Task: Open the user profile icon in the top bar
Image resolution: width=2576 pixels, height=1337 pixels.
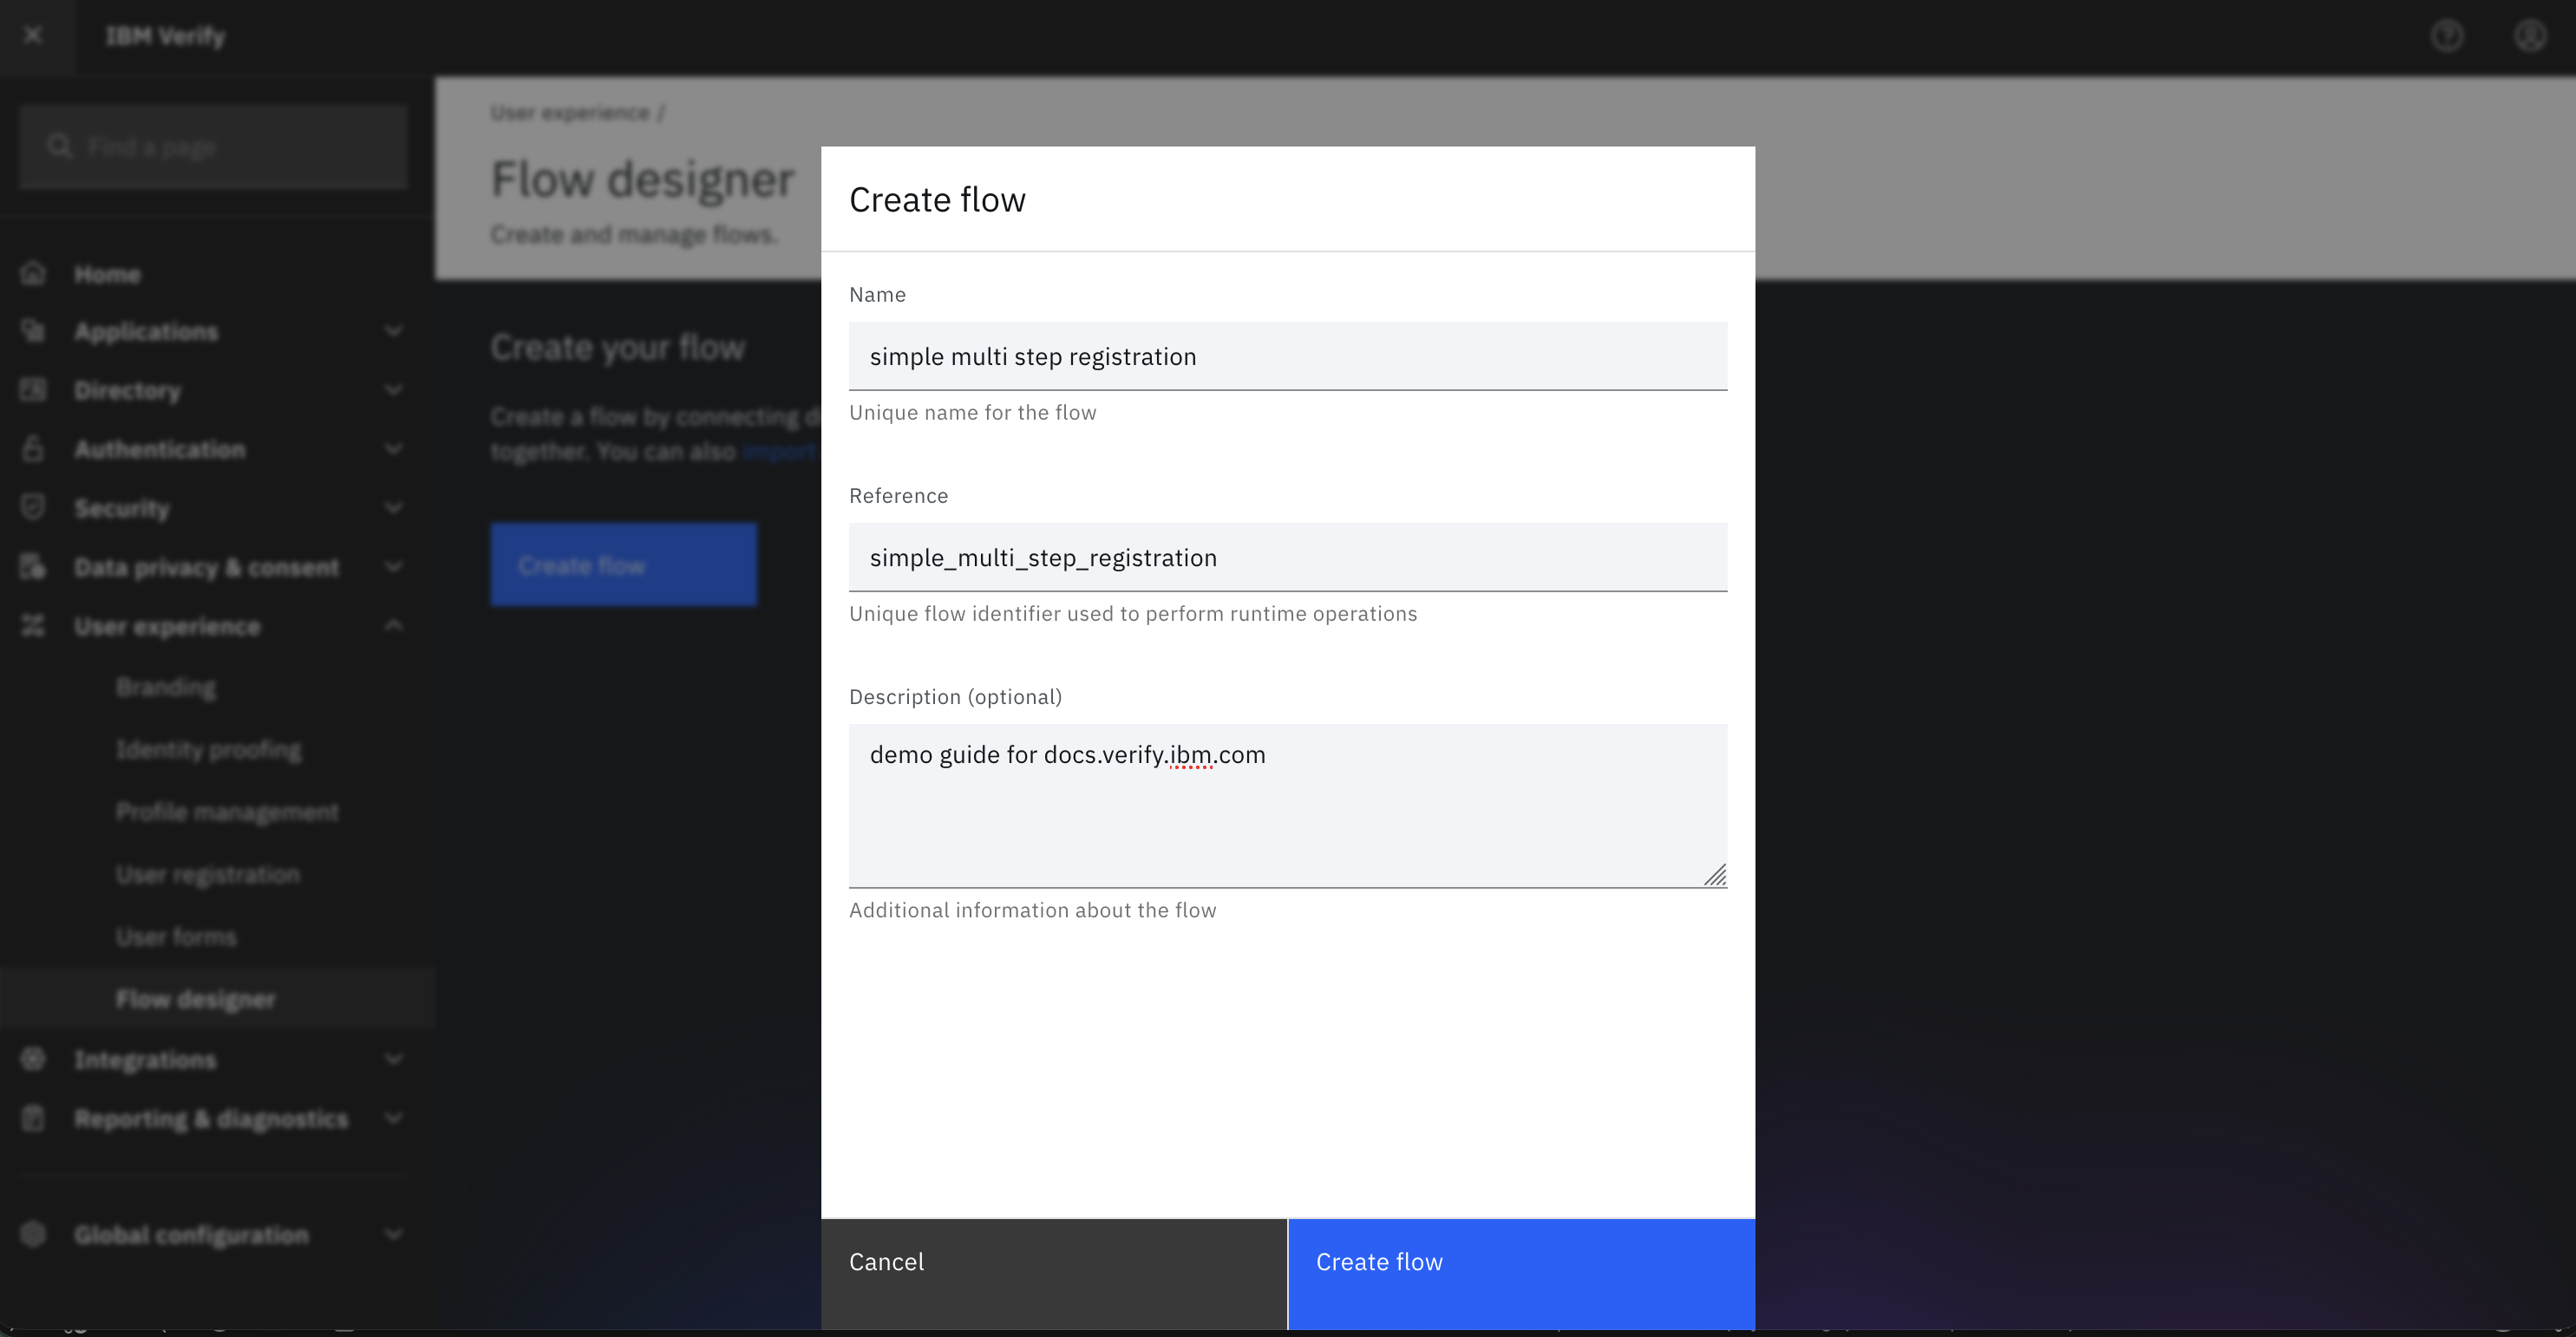Action: click(x=2530, y=36)
